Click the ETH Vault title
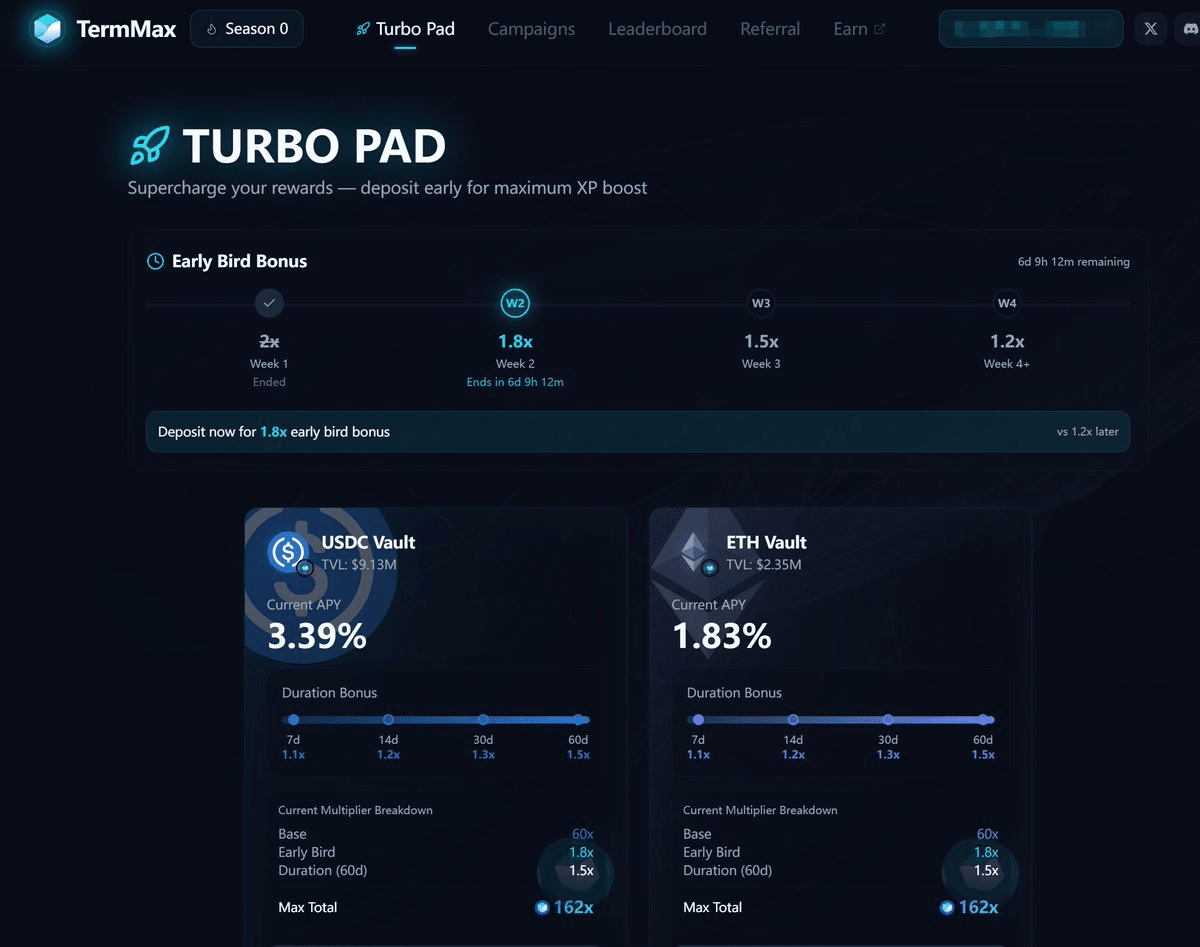 tap(766, 543)
